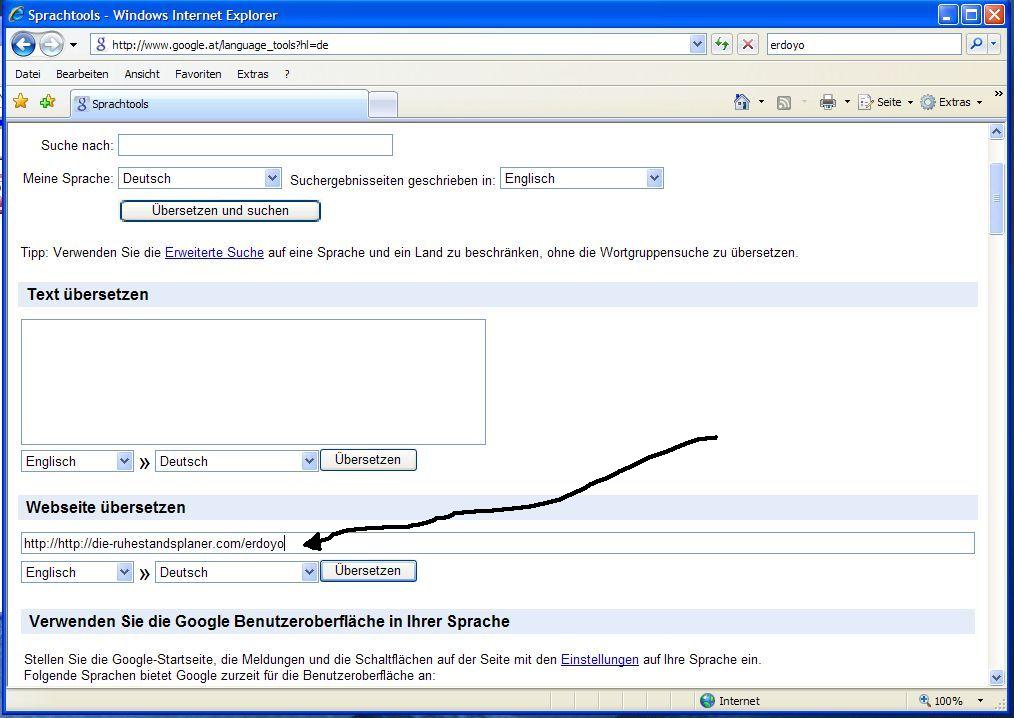Open 'Meine Sprache' Deutsch dropdown

click(x=200, y=179)
